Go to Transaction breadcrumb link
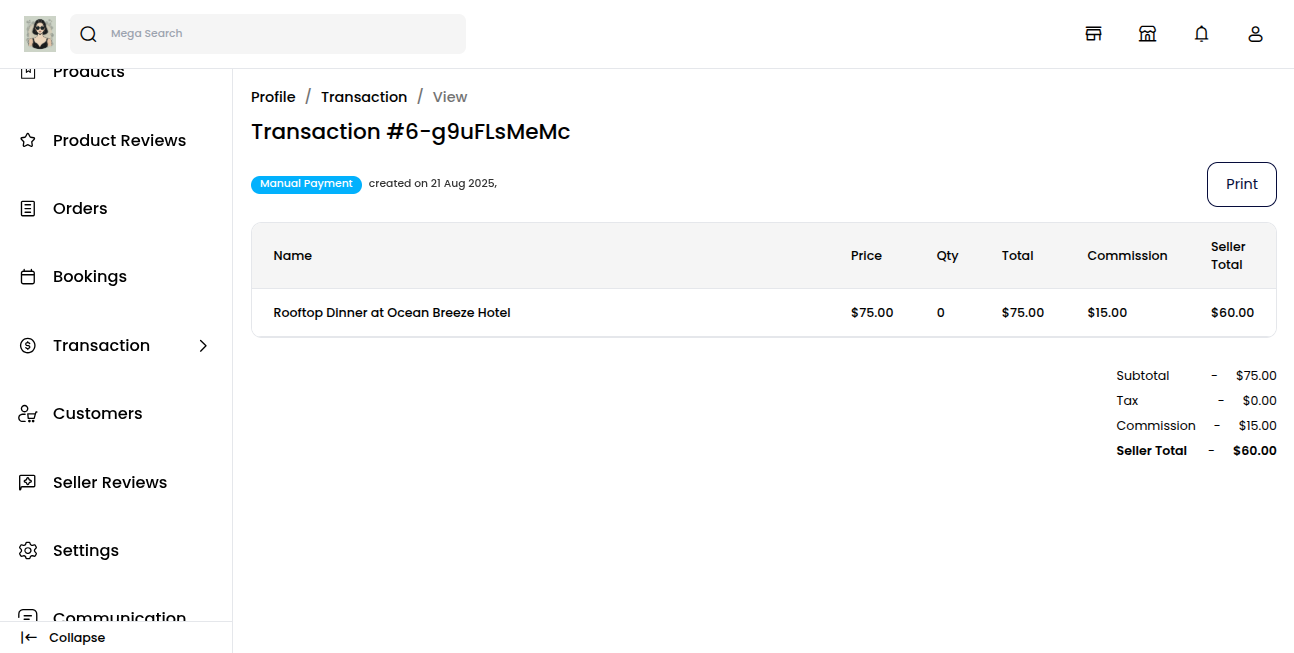 [x=364, y=97]
